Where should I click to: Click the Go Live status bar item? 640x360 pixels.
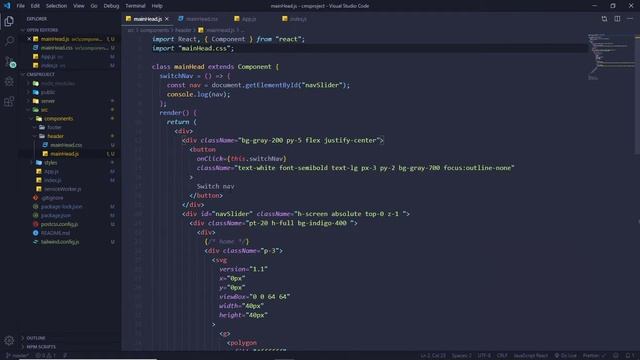(565, 356)
